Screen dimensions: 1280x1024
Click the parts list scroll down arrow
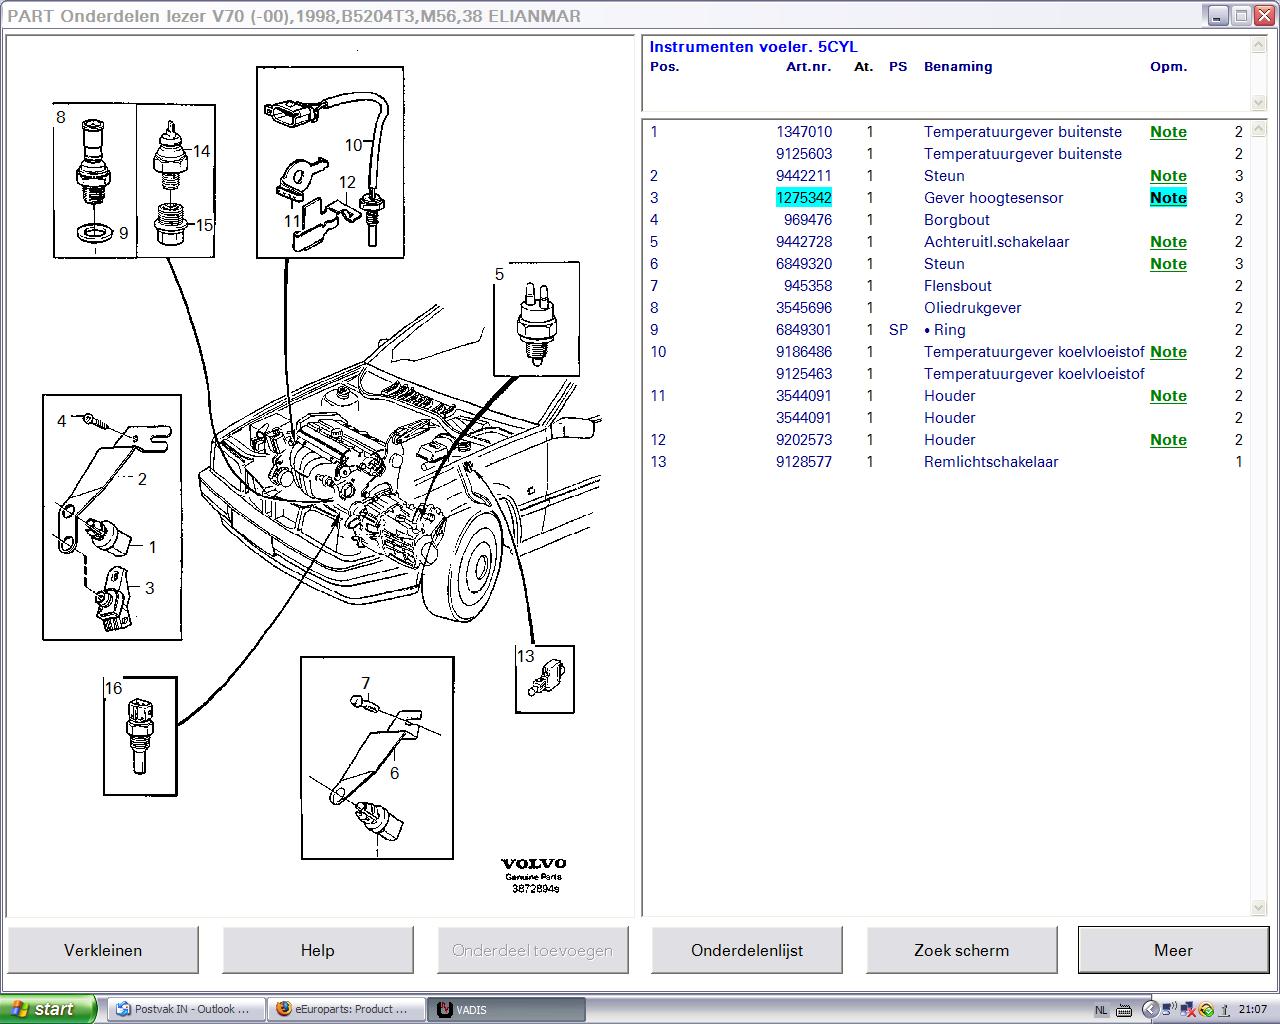[x=1259, y=907]
